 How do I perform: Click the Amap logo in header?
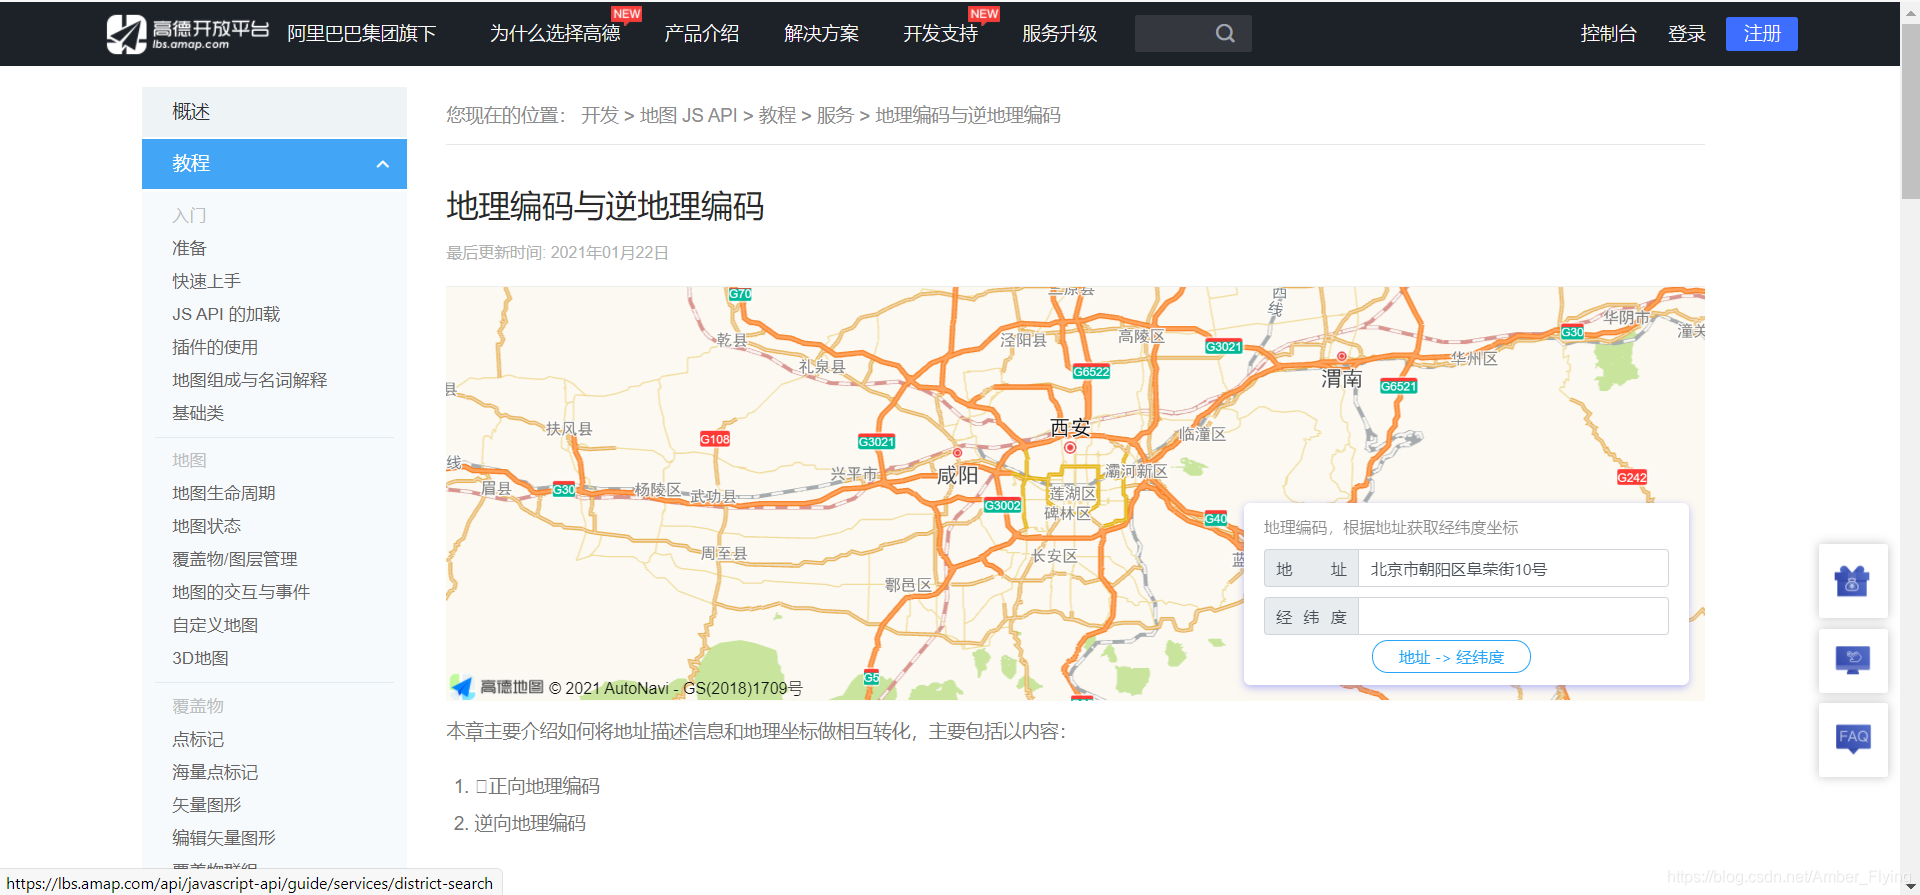[x=188, y=34]
